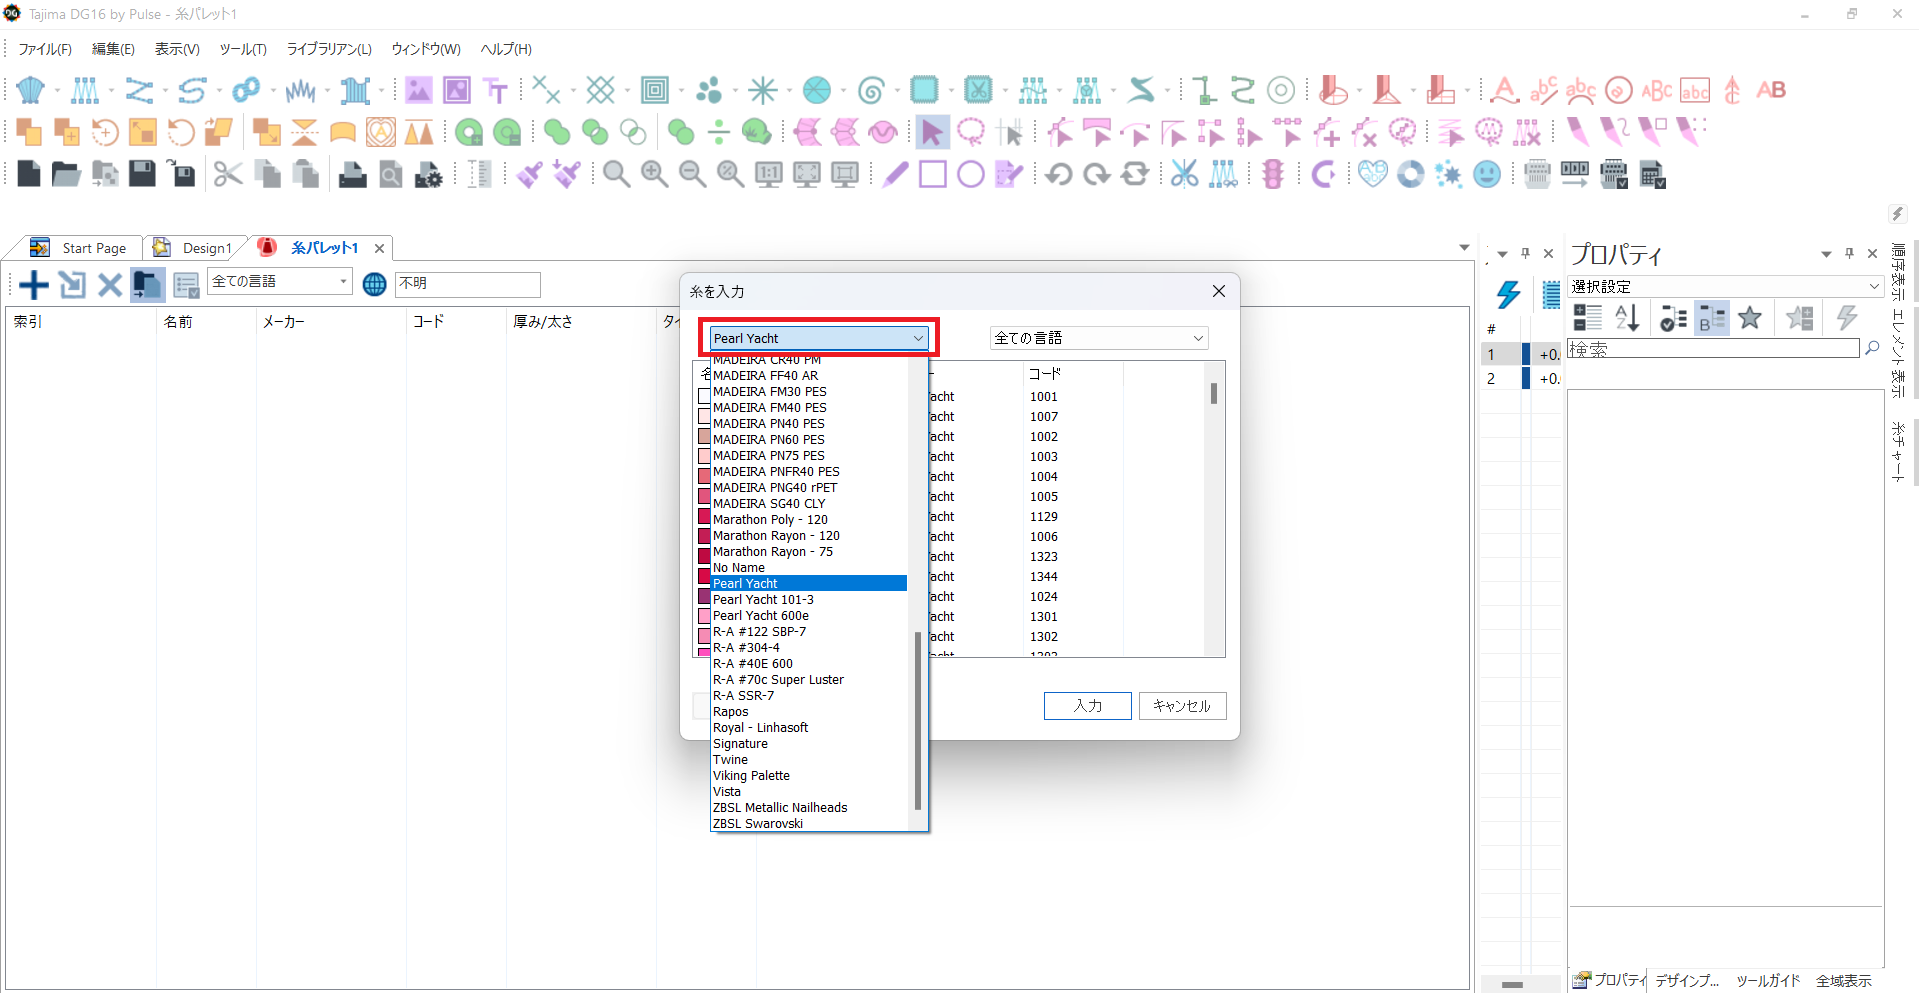Create a new file with toolbar icon
This screenshot has height=993, width=1919.
tap(29, 174)
